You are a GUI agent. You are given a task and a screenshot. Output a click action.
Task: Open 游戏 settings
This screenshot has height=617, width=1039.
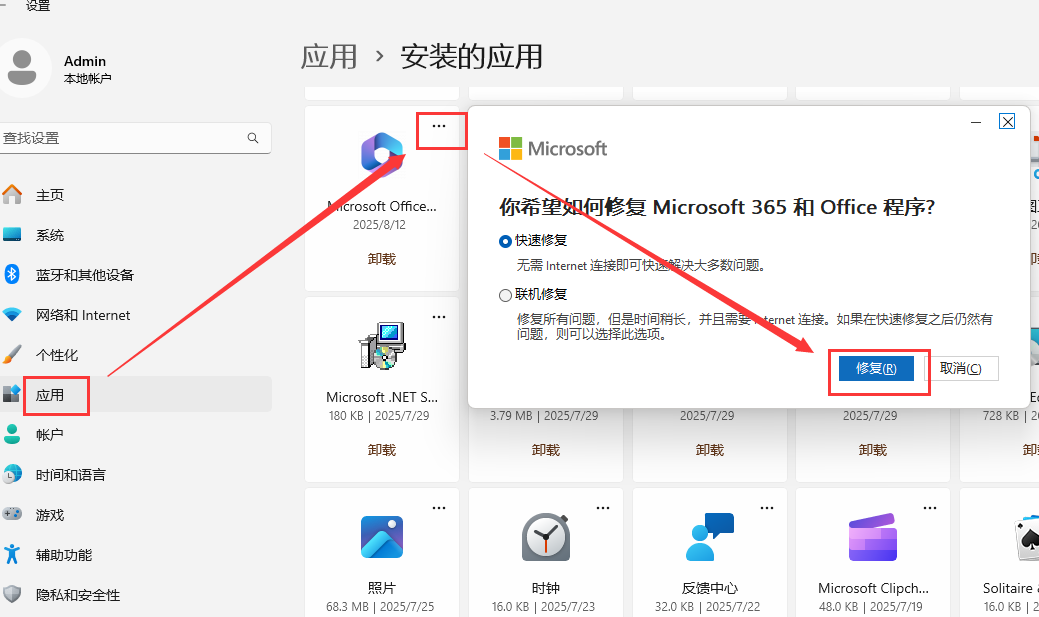(x=50, y=515)
